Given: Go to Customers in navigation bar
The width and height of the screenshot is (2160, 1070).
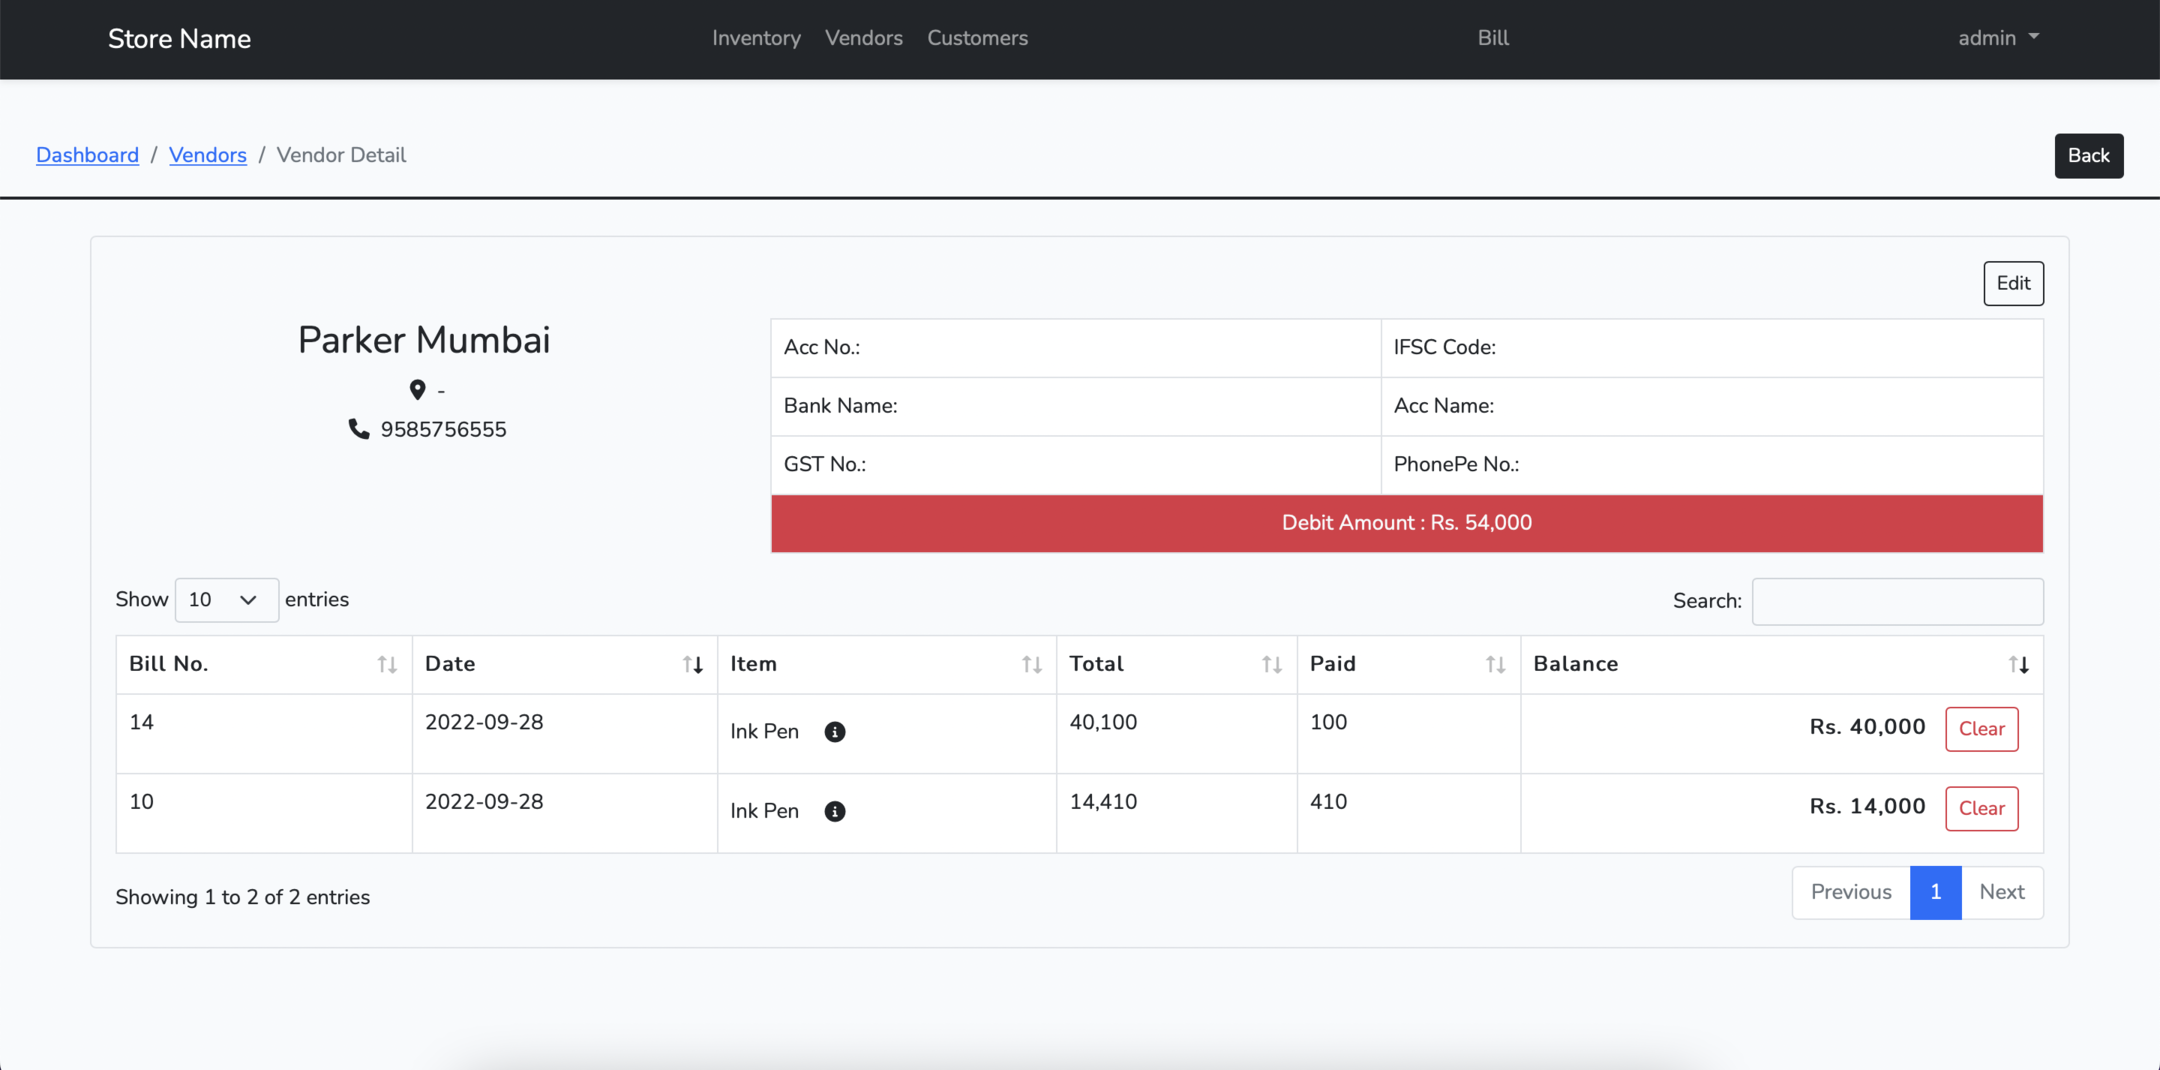Looking at the screenshot, I should coord(977,38).
